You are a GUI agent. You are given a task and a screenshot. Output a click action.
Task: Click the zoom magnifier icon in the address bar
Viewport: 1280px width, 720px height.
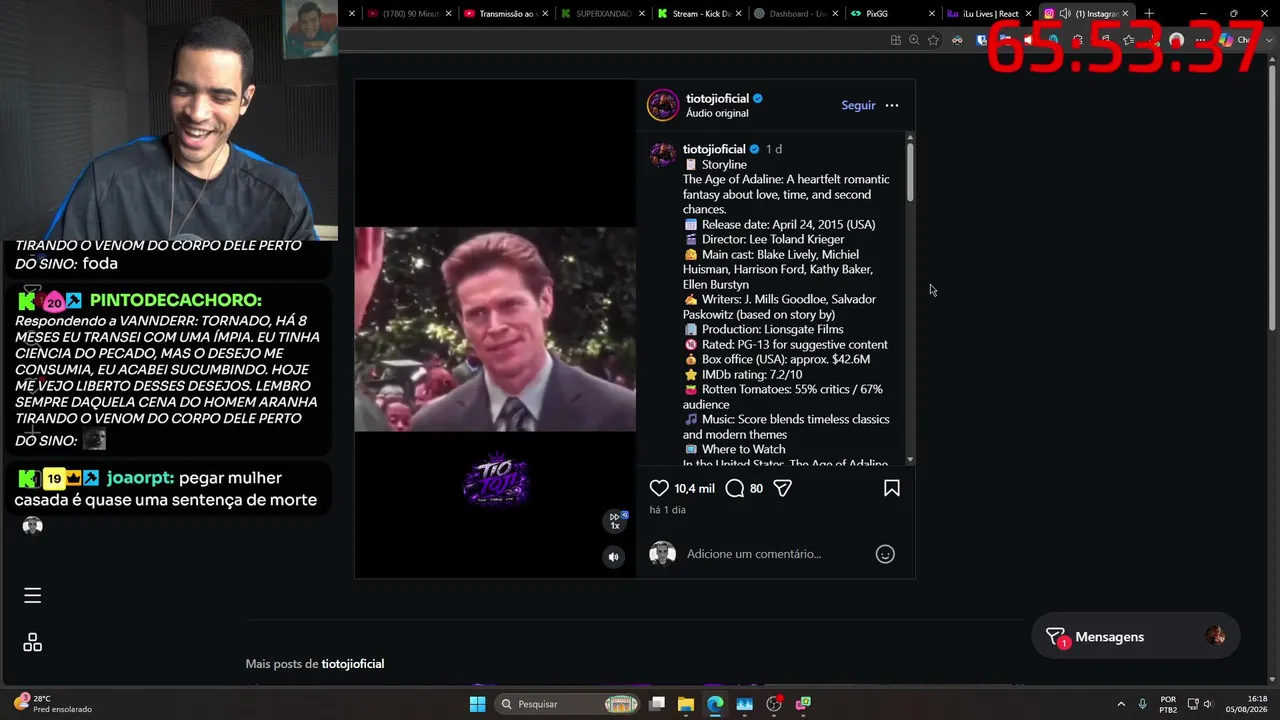click(914, 40)
